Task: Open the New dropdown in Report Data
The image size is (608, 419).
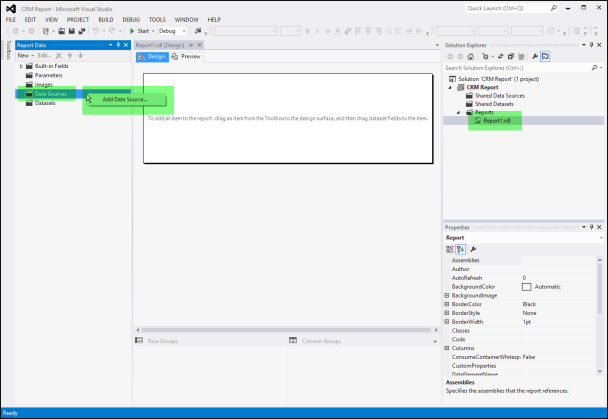Action: (26, 55)
